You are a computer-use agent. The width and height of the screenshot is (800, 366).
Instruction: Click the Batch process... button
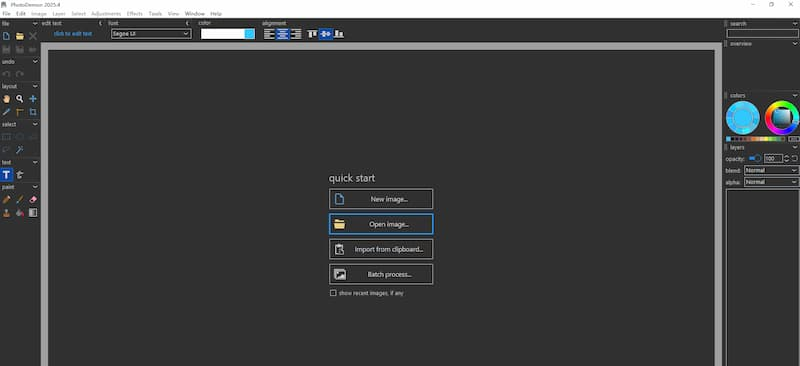pyautogui.click(x=381, y=274)
